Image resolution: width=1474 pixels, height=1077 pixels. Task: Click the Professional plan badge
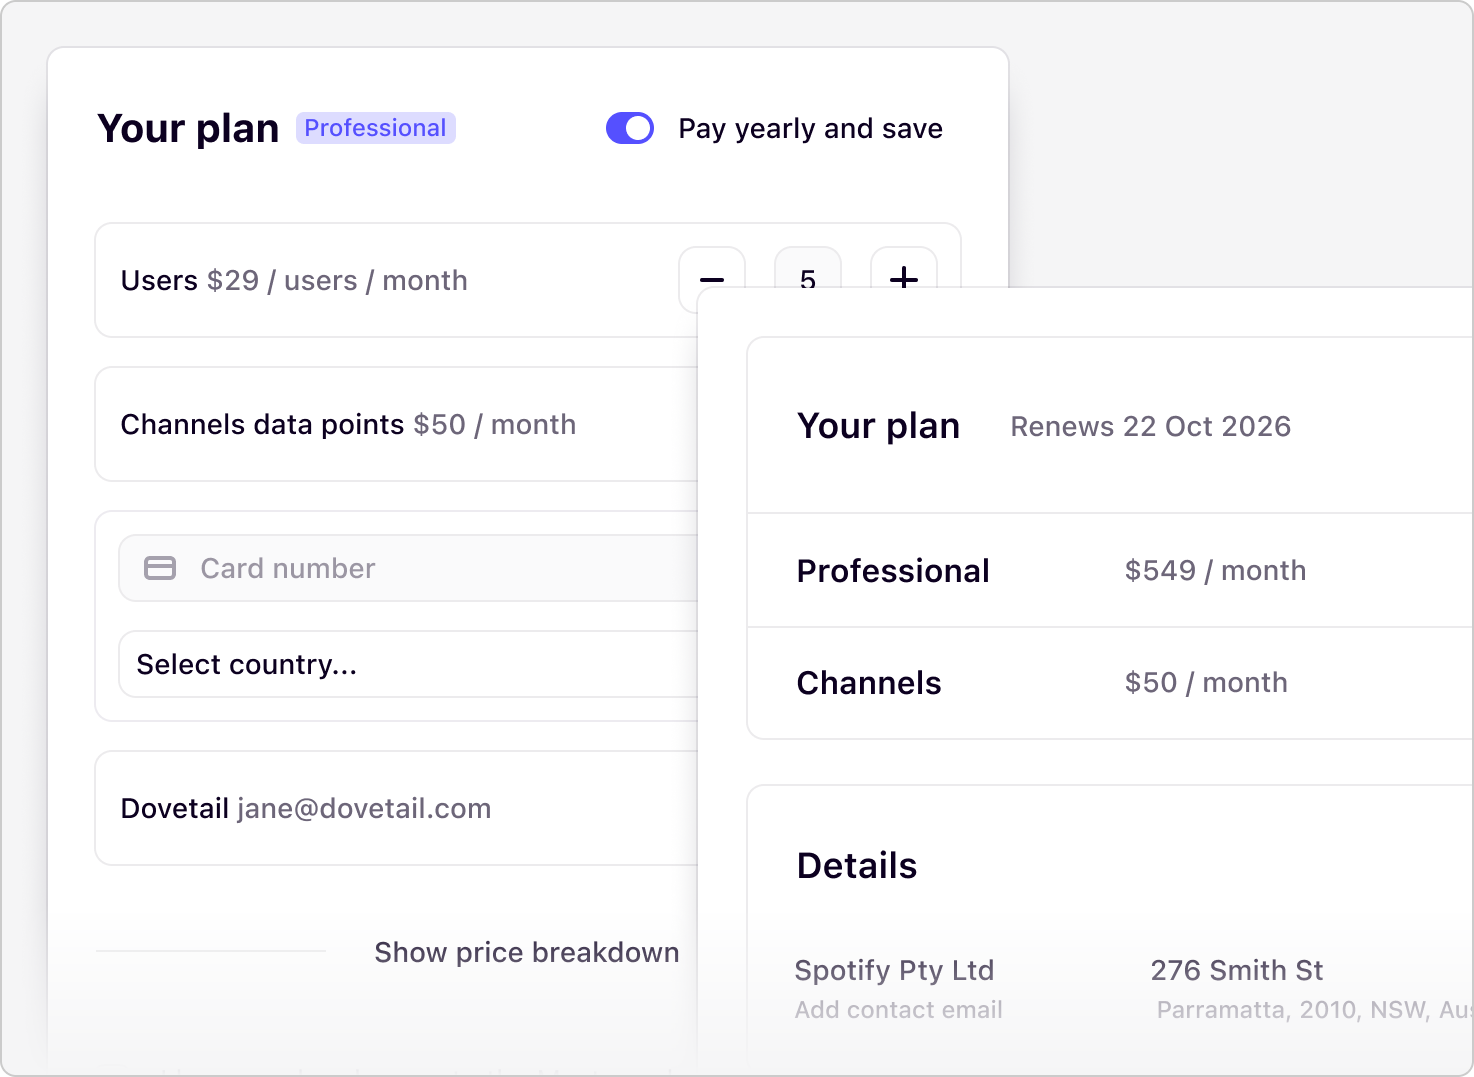376,128
